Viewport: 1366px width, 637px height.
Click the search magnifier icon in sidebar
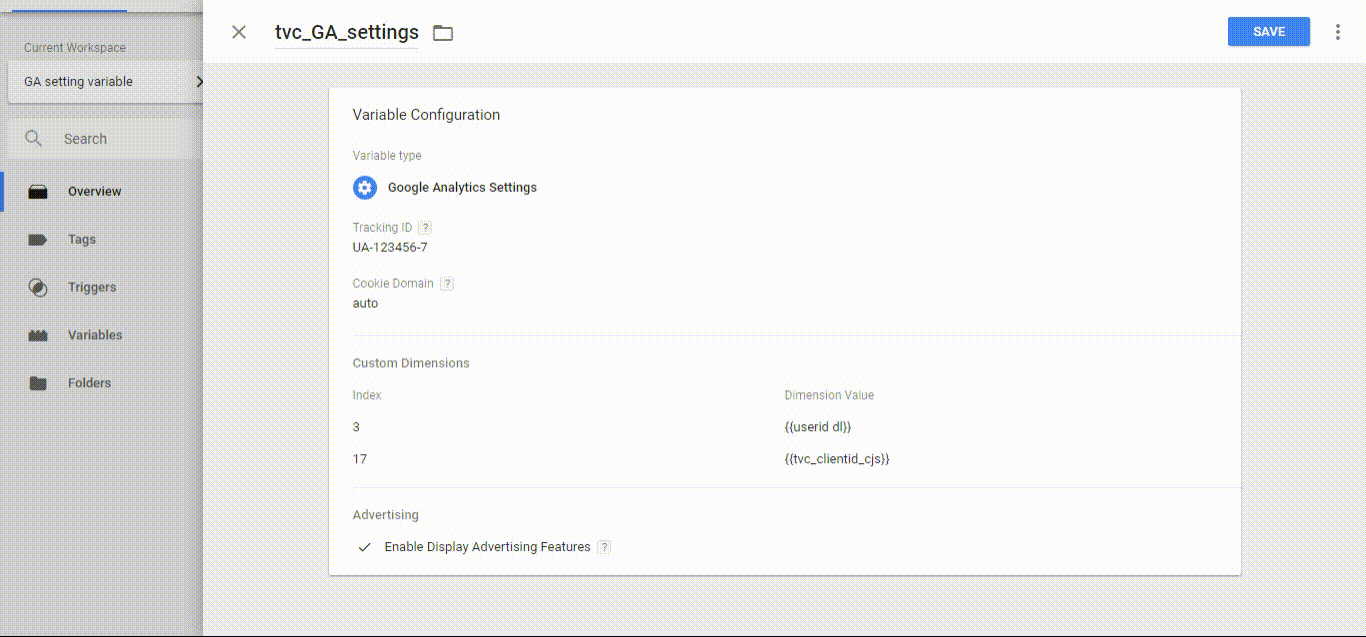(34, 139)
